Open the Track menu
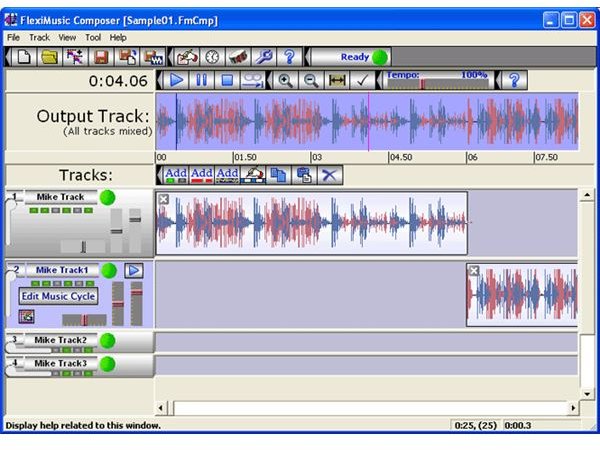This screenshot has width=600, height=450. (39, 38)
